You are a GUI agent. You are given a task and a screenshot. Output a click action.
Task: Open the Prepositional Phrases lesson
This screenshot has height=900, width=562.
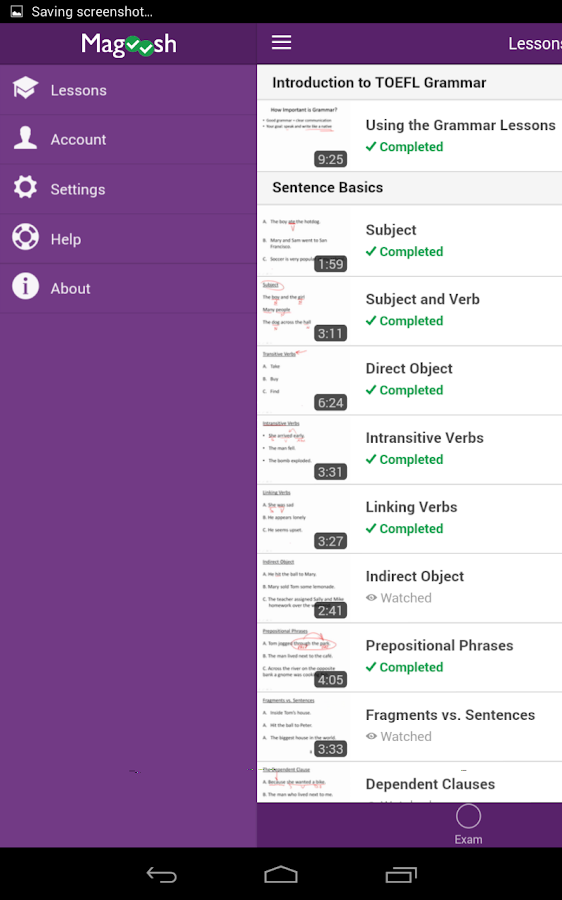(409, 657)
